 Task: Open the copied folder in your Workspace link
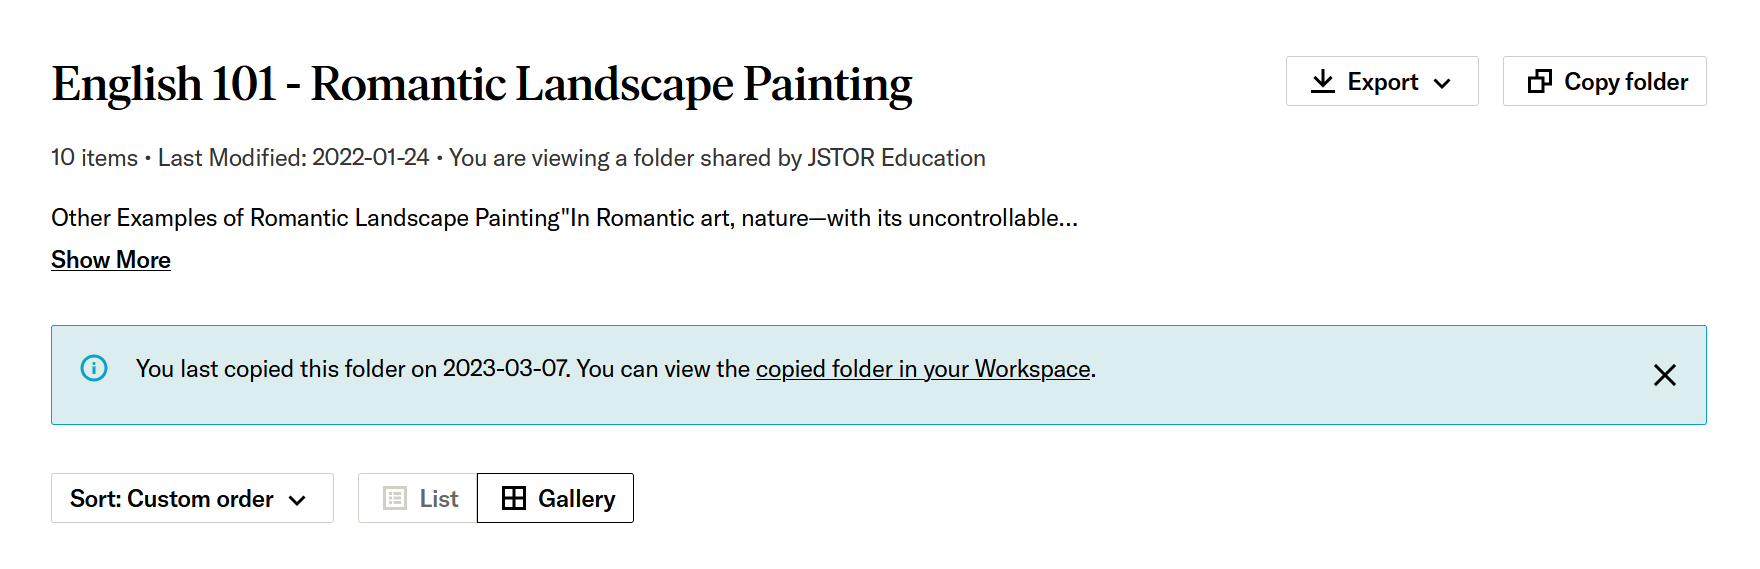(x=922, y=369)
